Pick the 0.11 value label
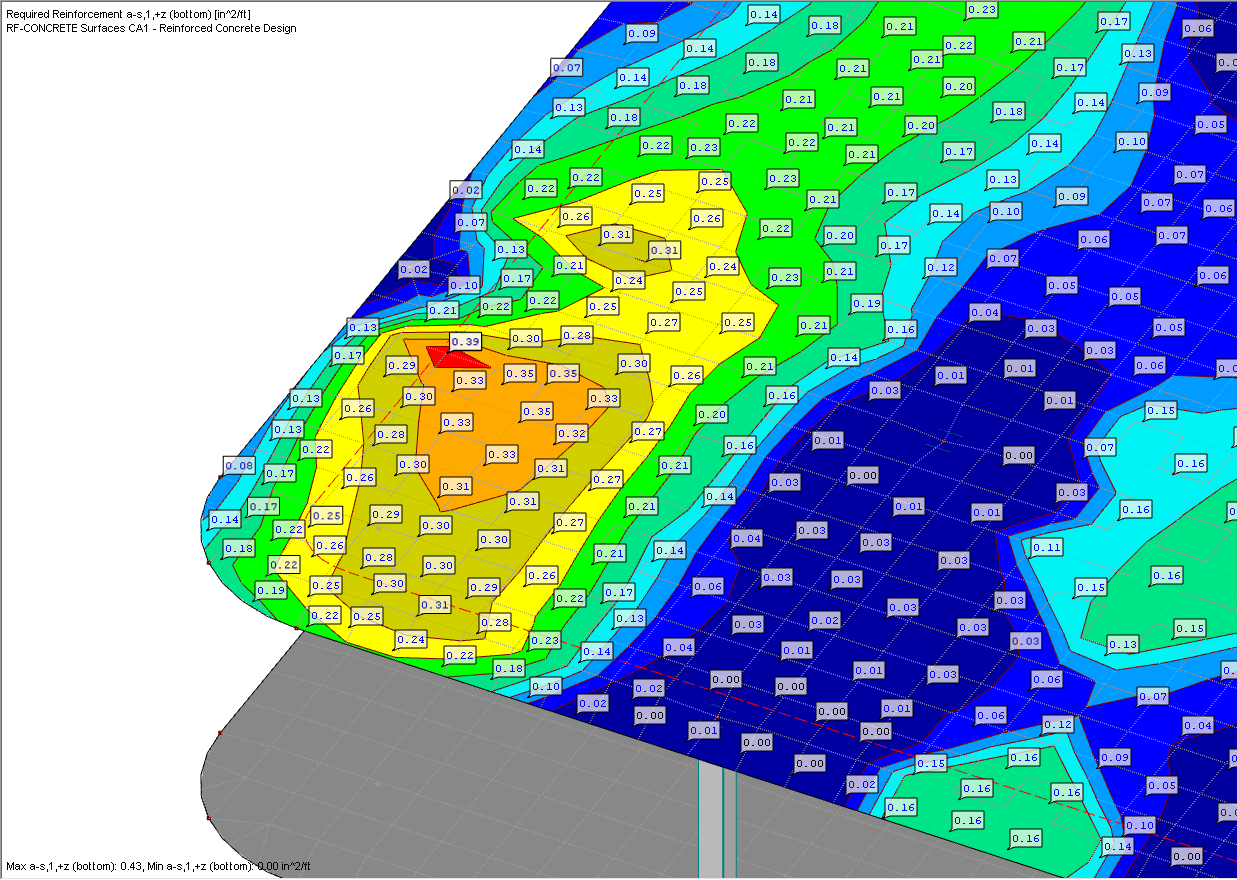This screenshot has width=1237, height=880. 1046,547
